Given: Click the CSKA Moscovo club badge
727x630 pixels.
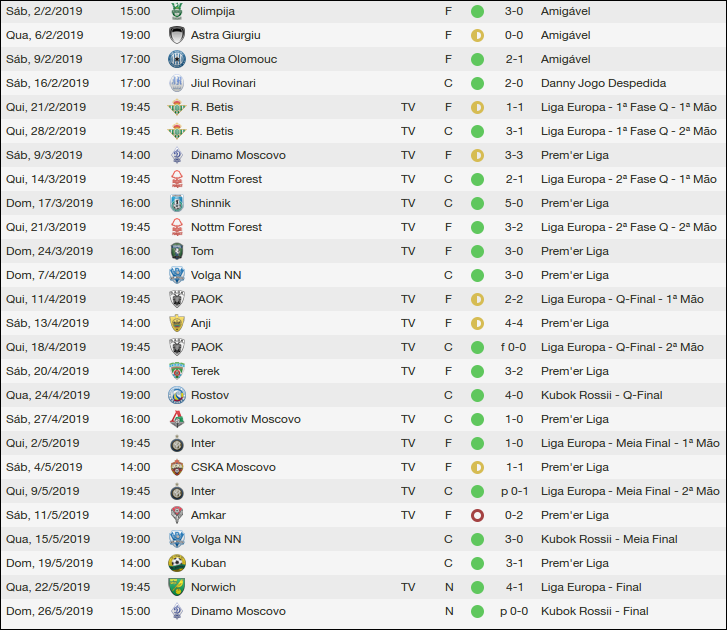Looking at the screenshot, I should click(x=177, y=467).
